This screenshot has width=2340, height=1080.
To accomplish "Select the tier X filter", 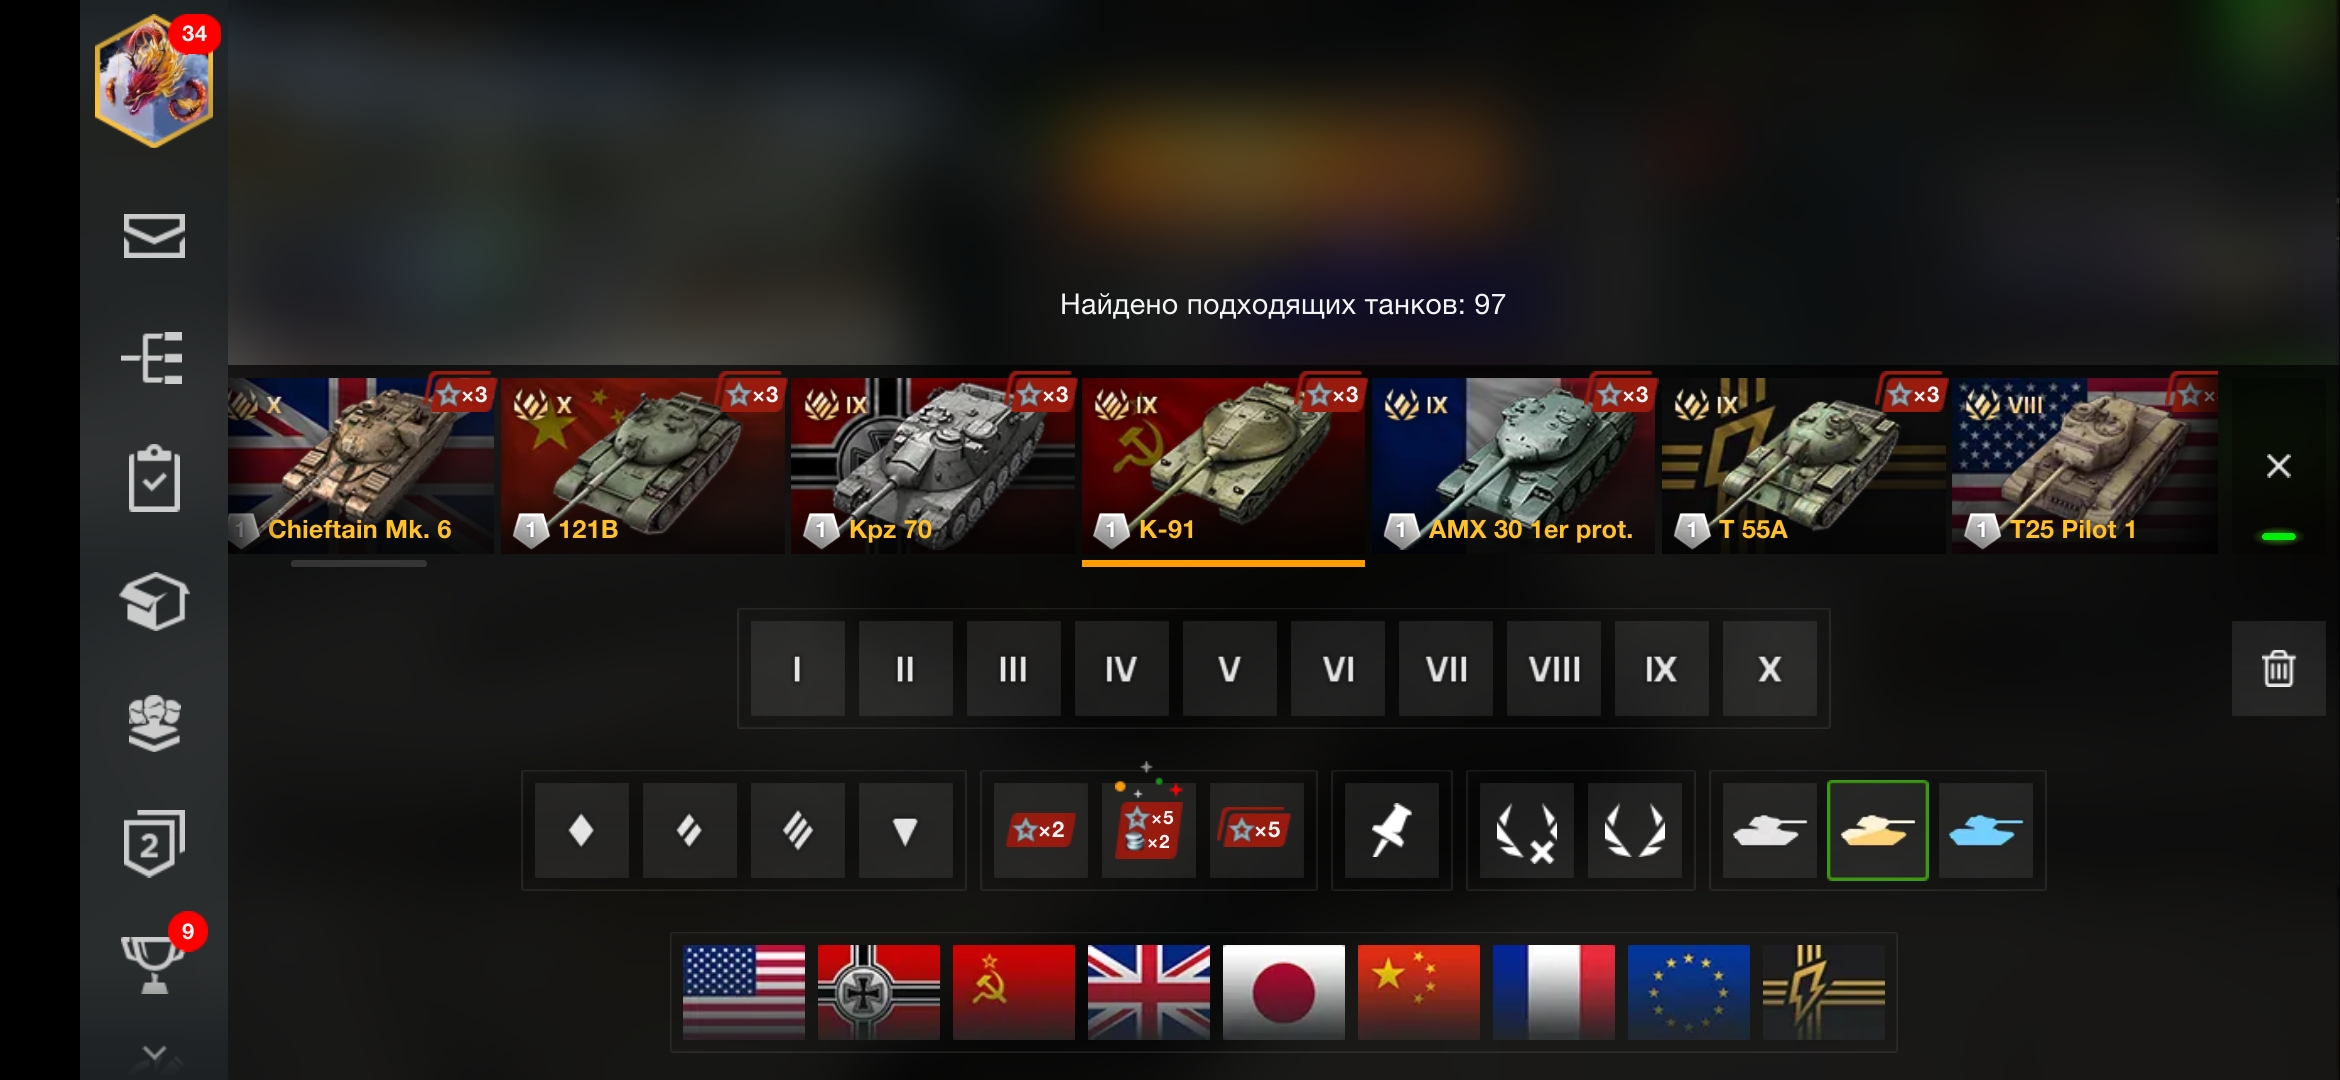I will point(1769,668).
